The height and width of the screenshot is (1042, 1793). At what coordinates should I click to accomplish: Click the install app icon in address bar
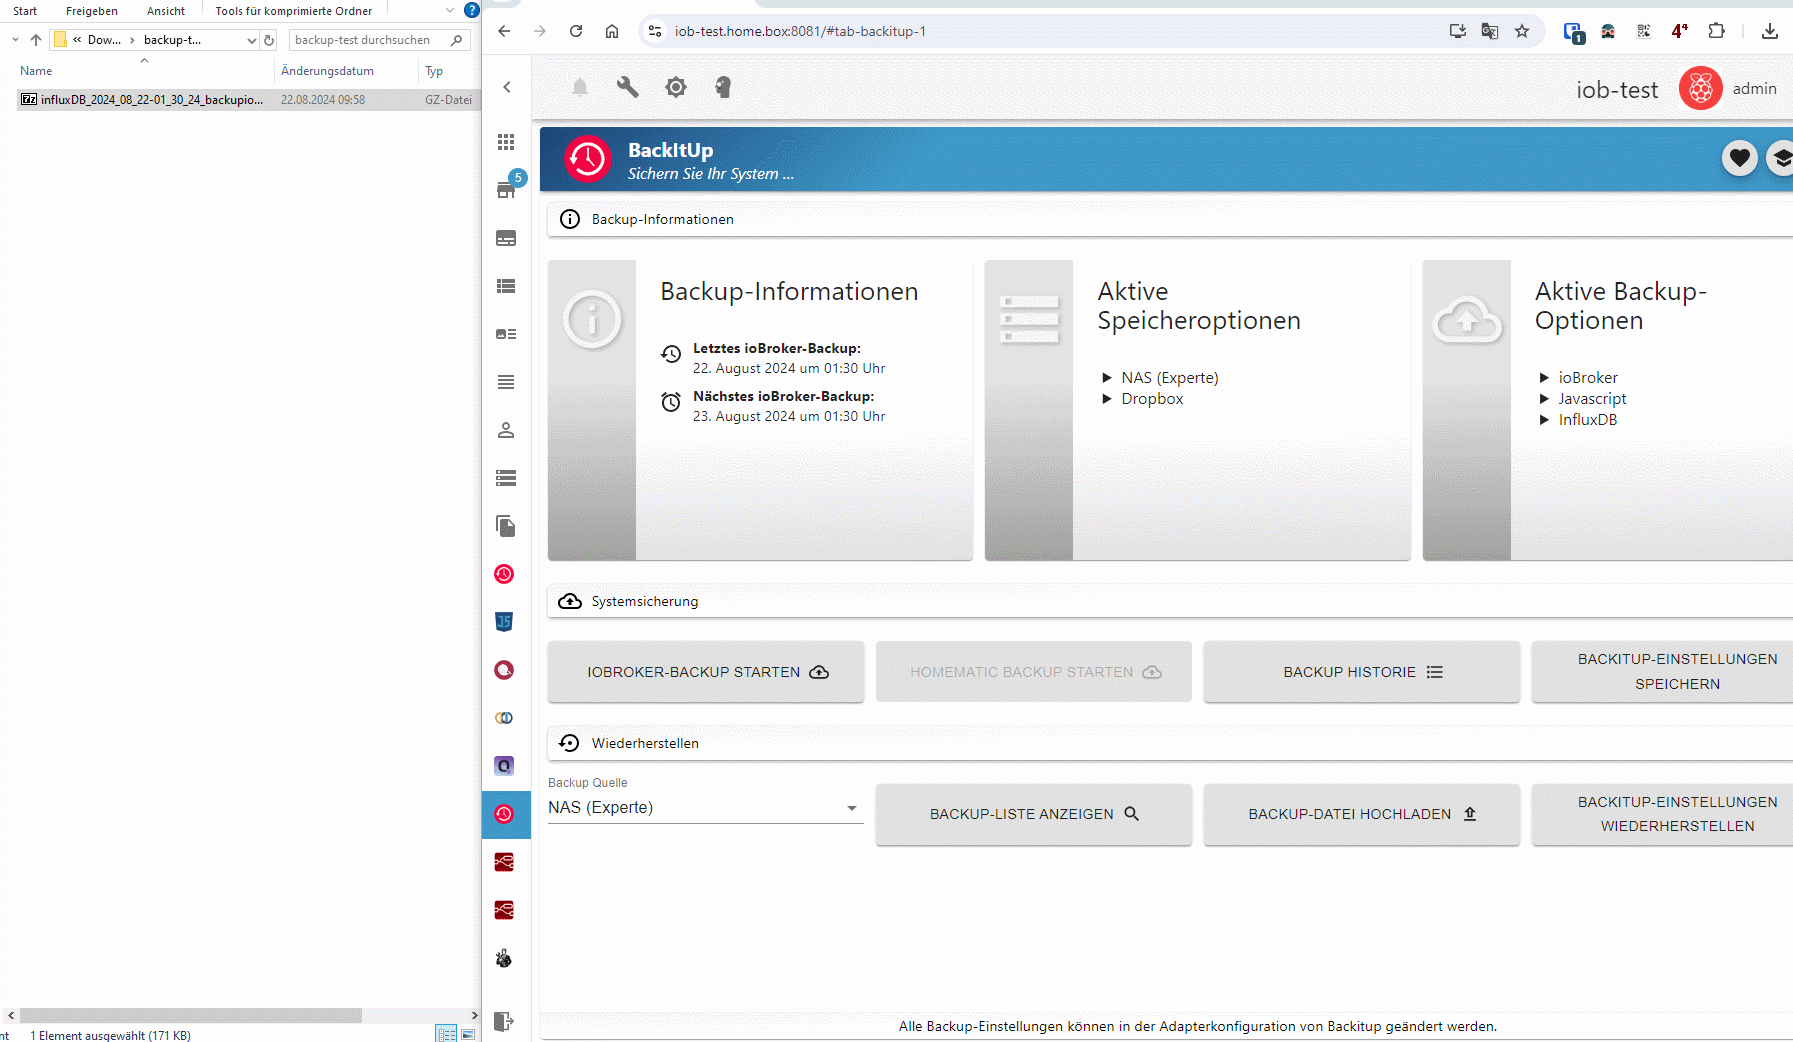coord(1458,31)
